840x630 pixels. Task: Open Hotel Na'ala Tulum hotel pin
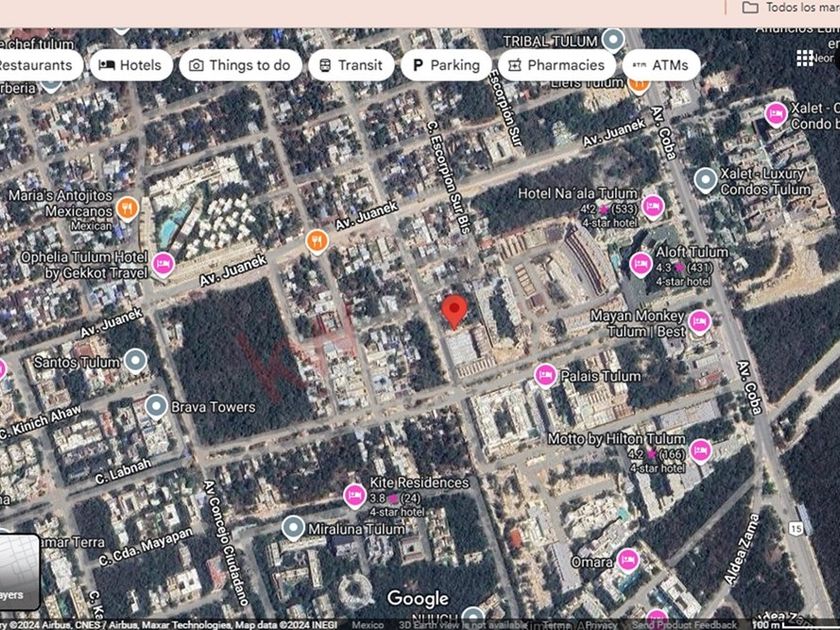point(652,206)
